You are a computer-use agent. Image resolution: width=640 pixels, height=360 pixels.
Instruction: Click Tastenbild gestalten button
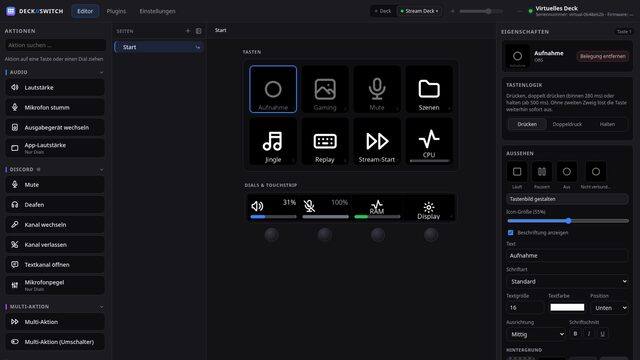[567, 199]
